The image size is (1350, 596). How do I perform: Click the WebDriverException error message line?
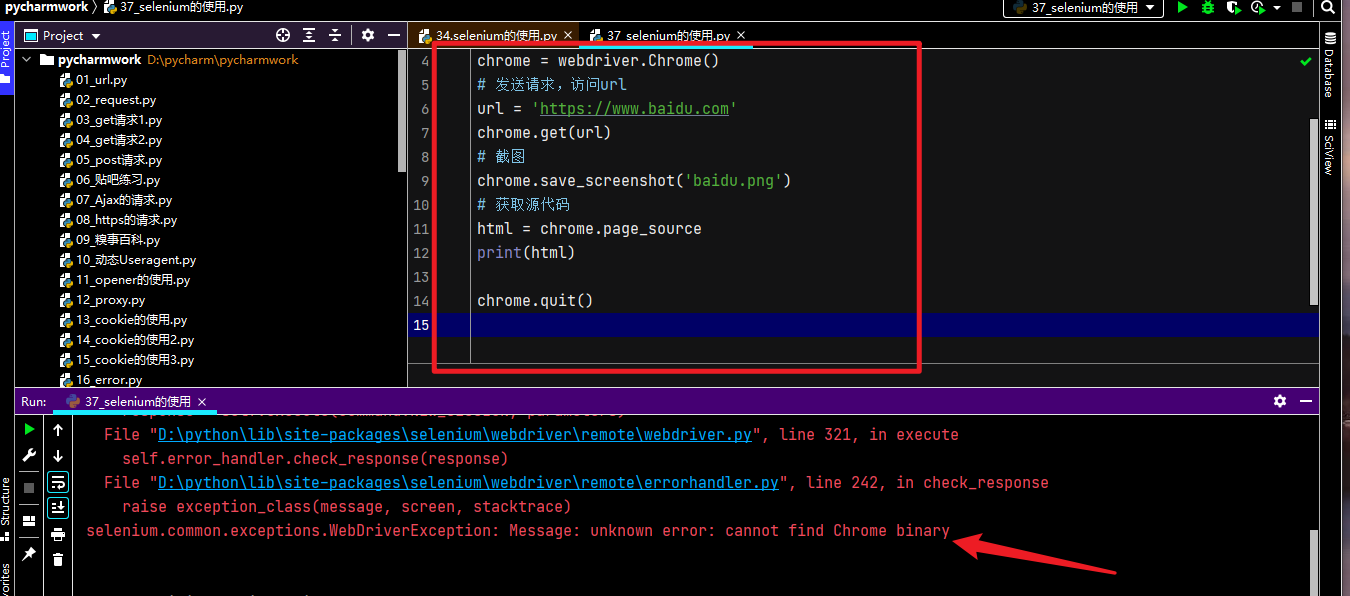tap(518, 531)
